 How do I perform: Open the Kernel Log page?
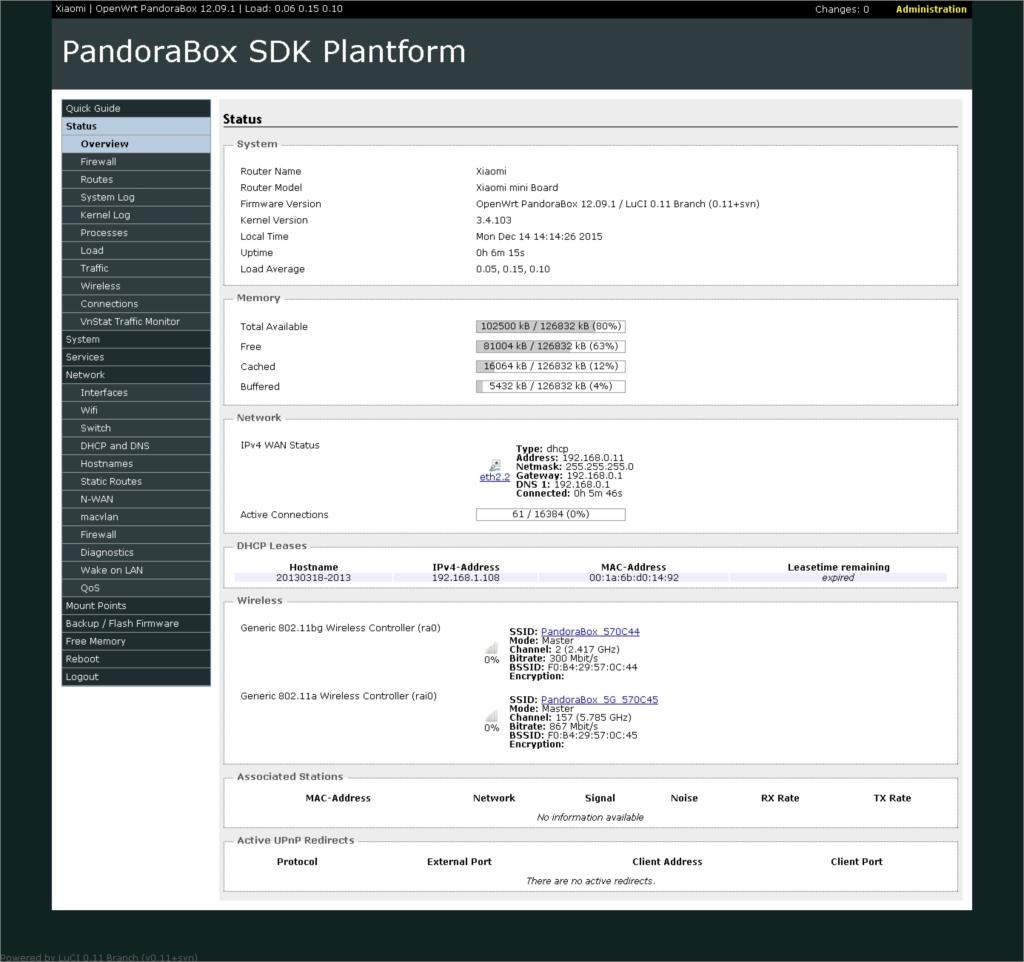tap(105, 215)
